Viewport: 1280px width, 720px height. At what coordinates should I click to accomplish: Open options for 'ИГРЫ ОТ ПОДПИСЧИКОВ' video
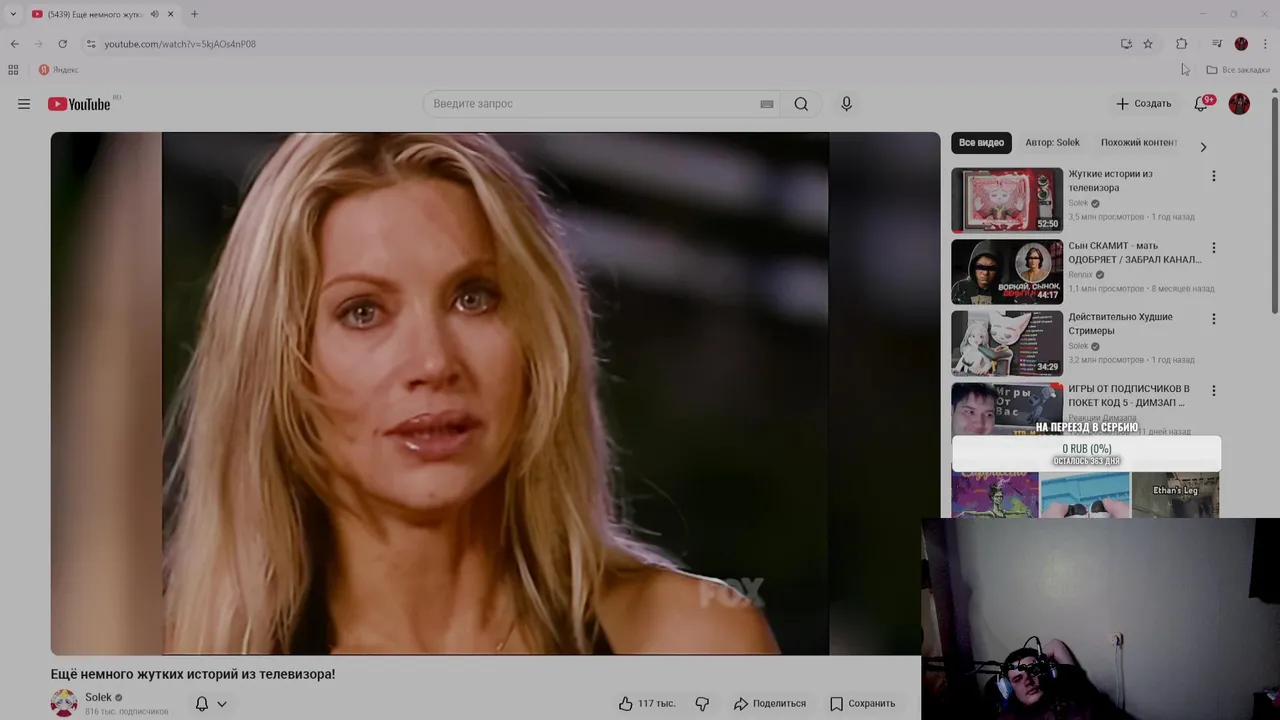(1214, 391)
